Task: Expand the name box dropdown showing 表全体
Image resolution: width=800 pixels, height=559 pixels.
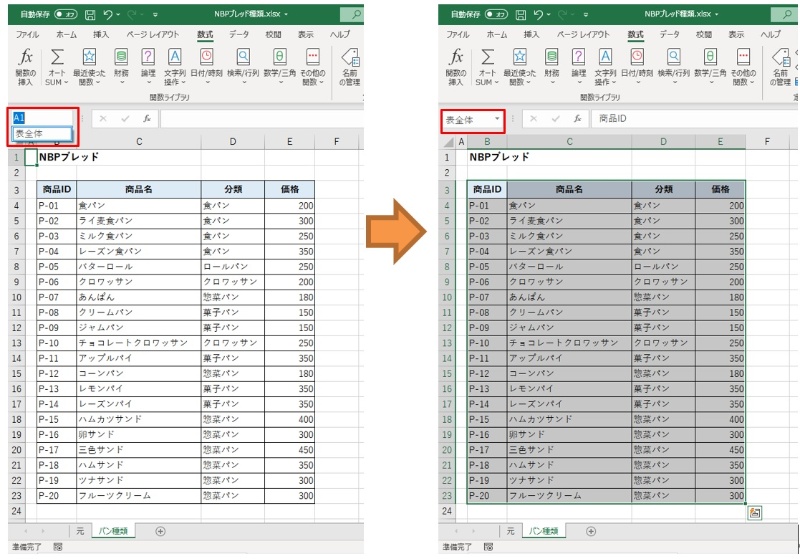Action: (x=497, y=119)
